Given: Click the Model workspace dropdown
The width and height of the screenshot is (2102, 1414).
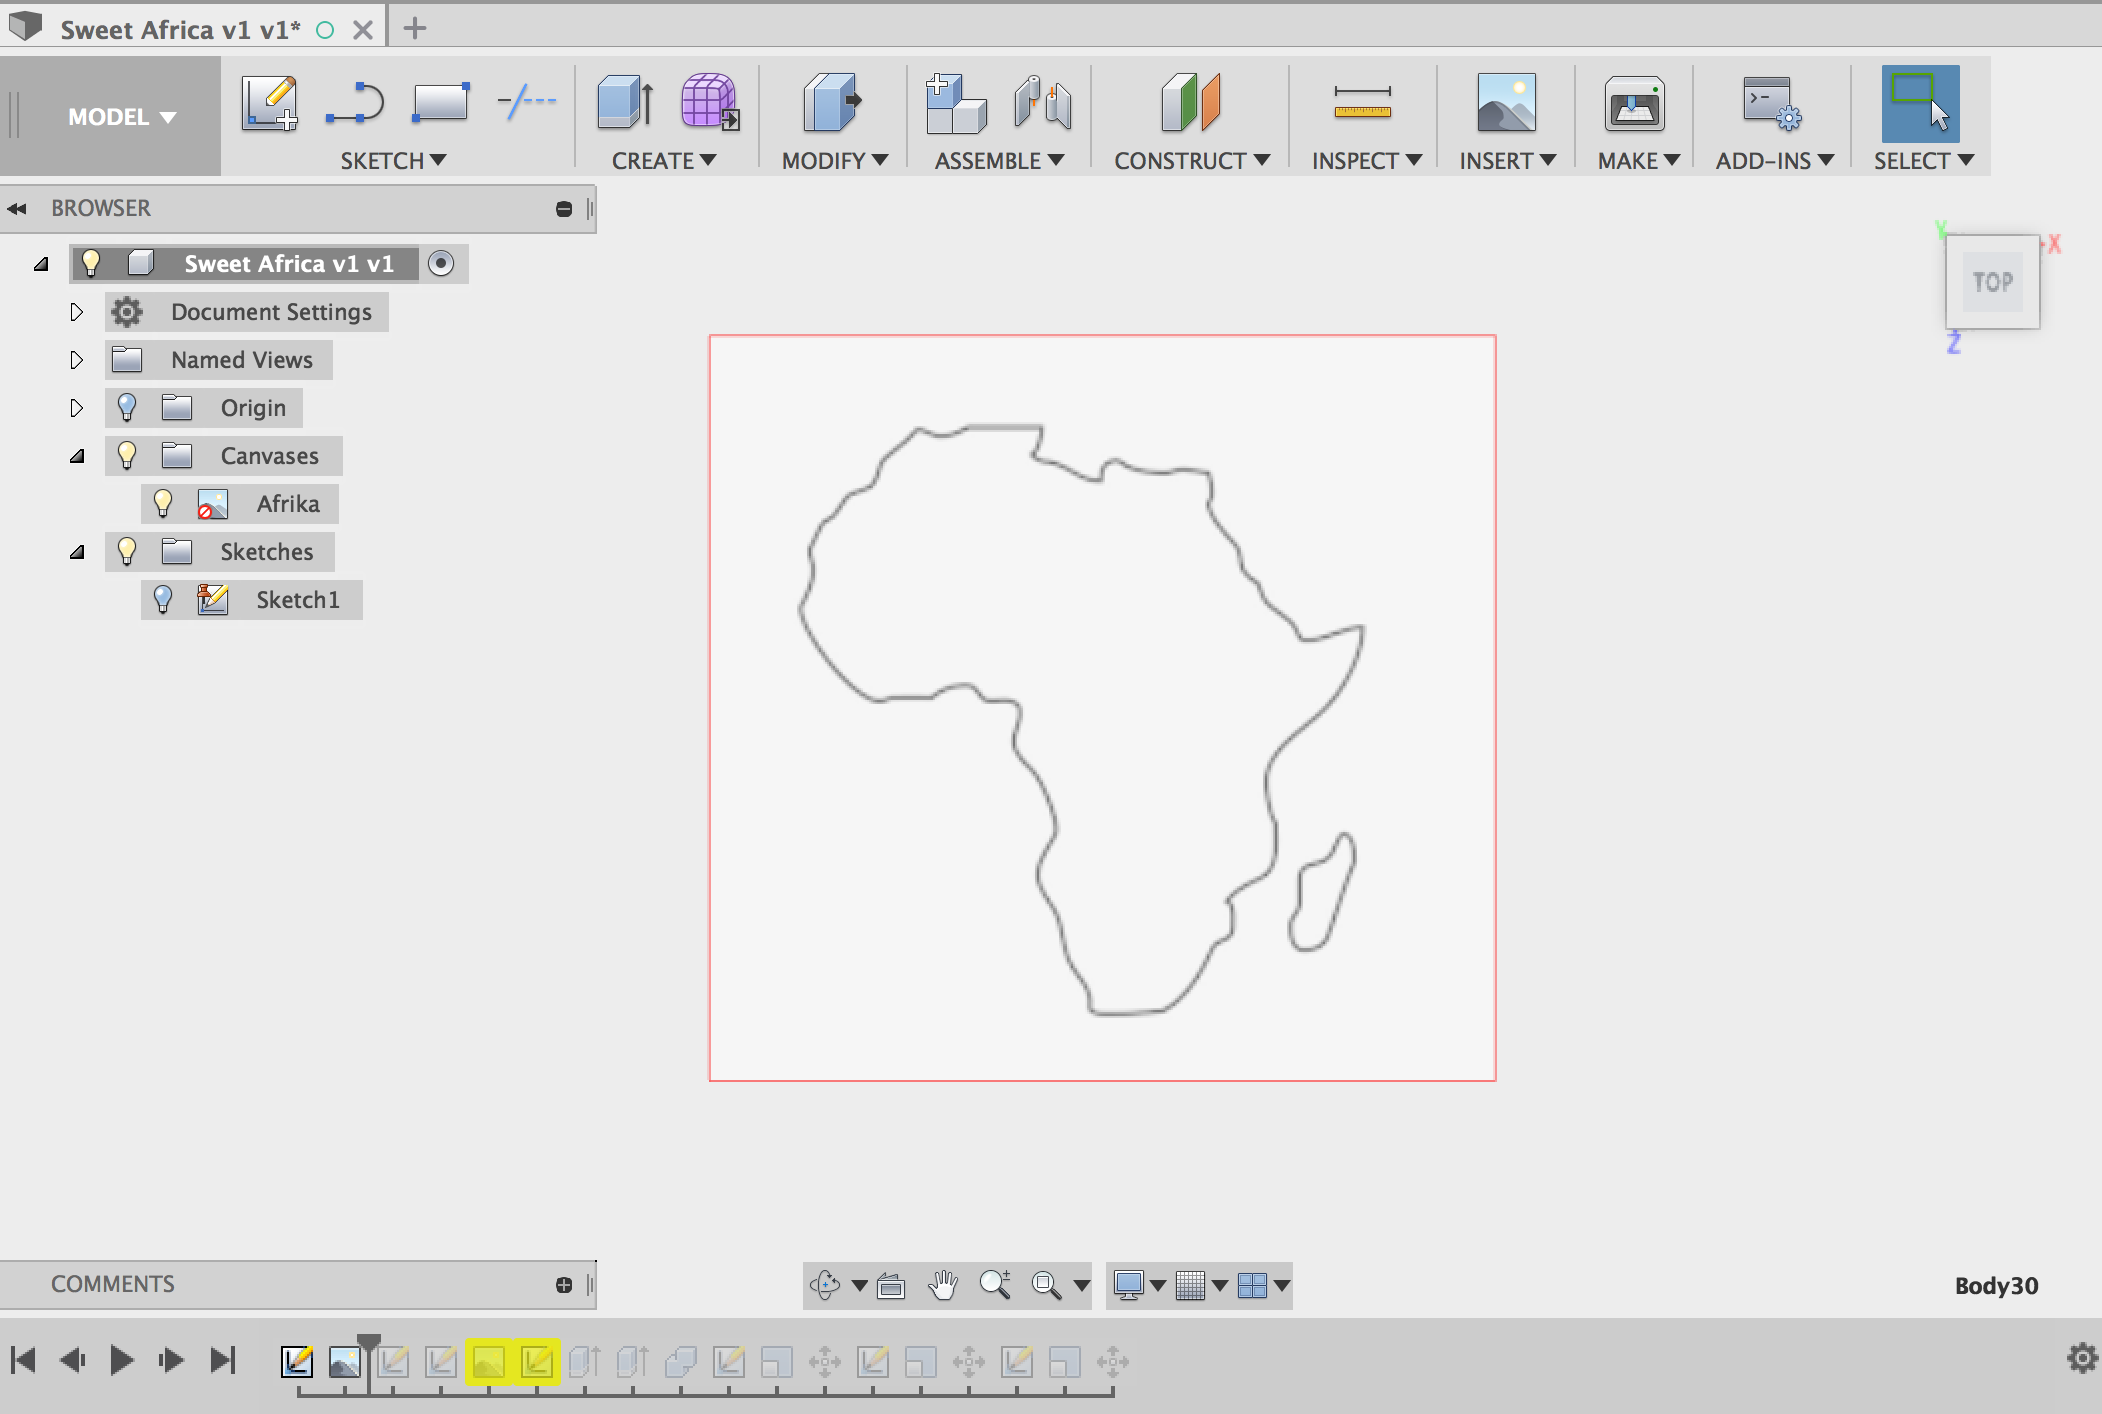Looking at the screenshot, I should (x=118, y=117).
